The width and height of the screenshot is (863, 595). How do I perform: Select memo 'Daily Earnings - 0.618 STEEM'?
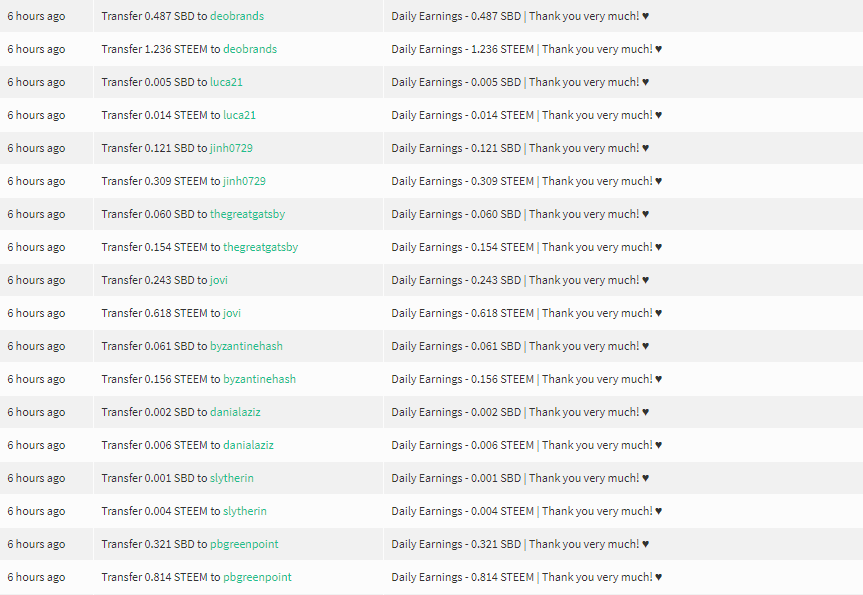pos(463,313)
